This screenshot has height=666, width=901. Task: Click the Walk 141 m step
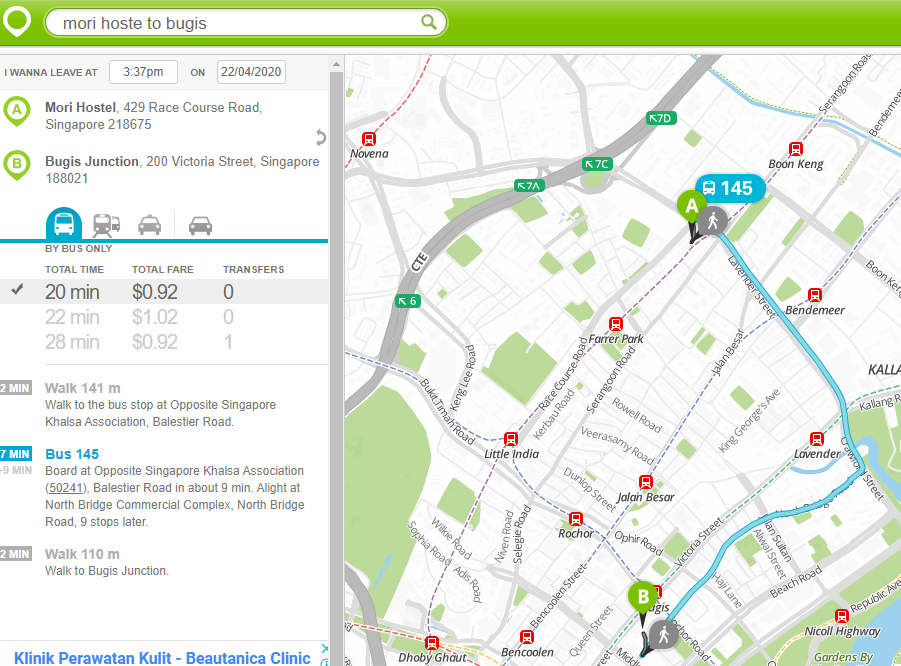pos(83,388)
